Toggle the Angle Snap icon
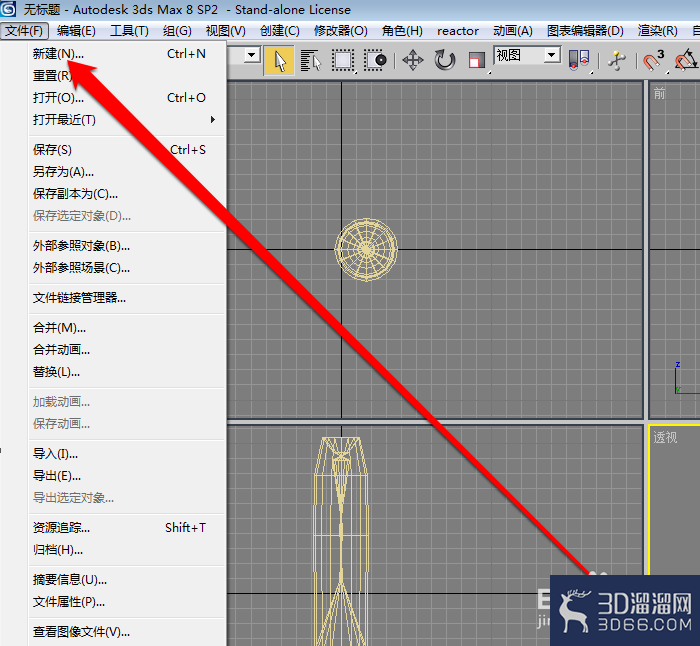 point(687,60)
